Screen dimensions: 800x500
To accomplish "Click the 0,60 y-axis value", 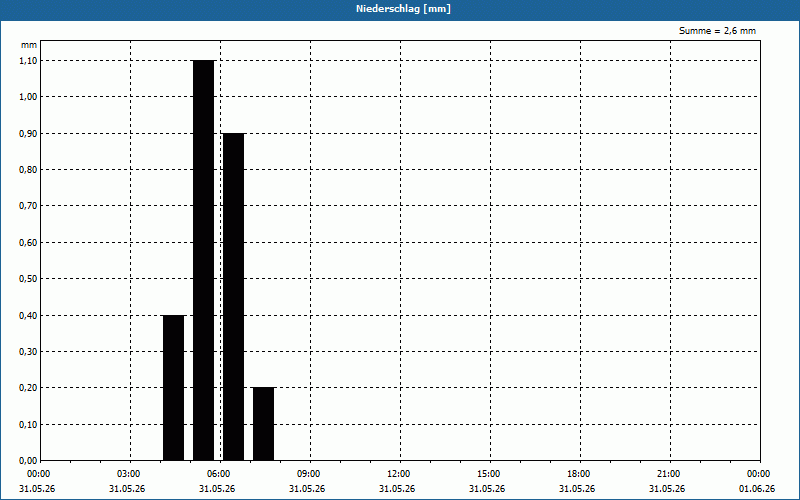I will click(x=28, y=242).
